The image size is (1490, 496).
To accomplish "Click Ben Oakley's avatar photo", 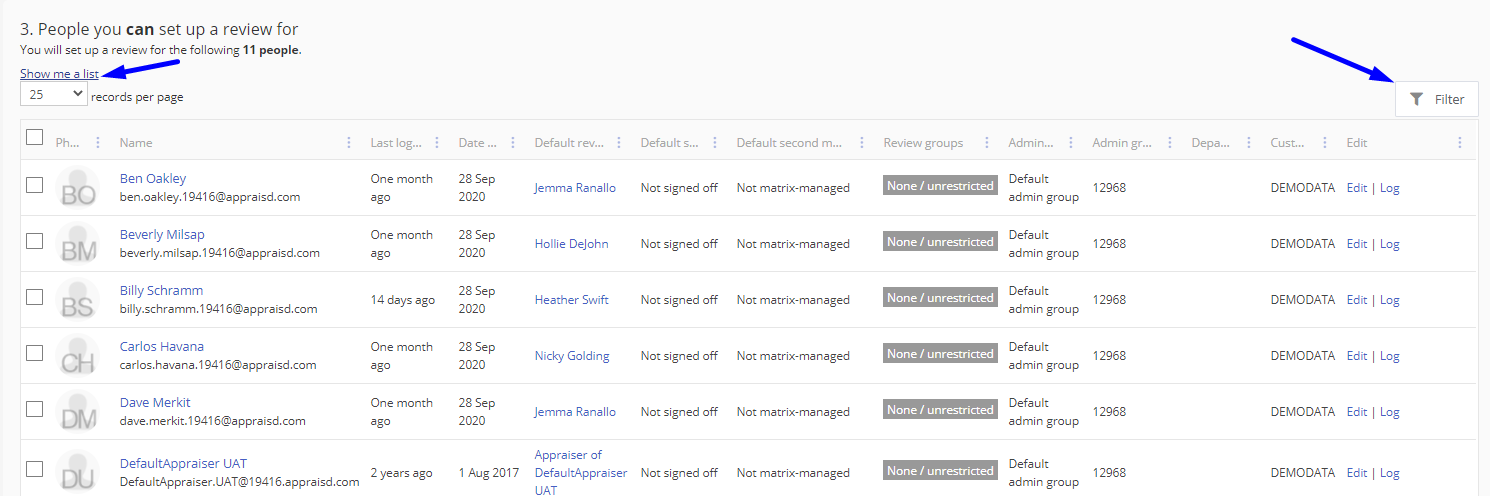I will [78, 188].
